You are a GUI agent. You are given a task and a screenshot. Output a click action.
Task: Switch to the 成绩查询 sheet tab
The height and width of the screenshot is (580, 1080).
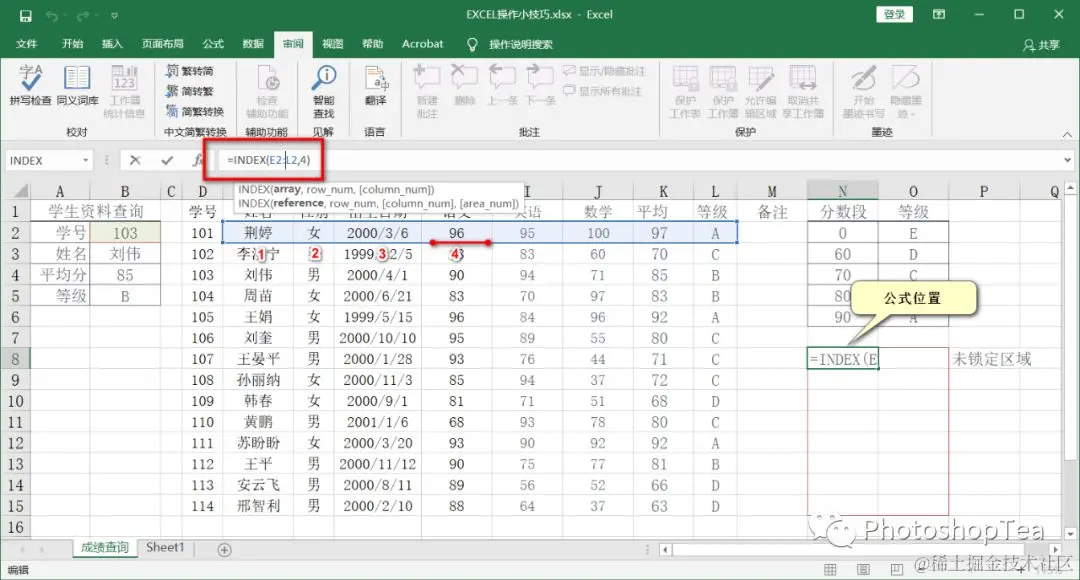pyautogui.click(x=105, y=548)
